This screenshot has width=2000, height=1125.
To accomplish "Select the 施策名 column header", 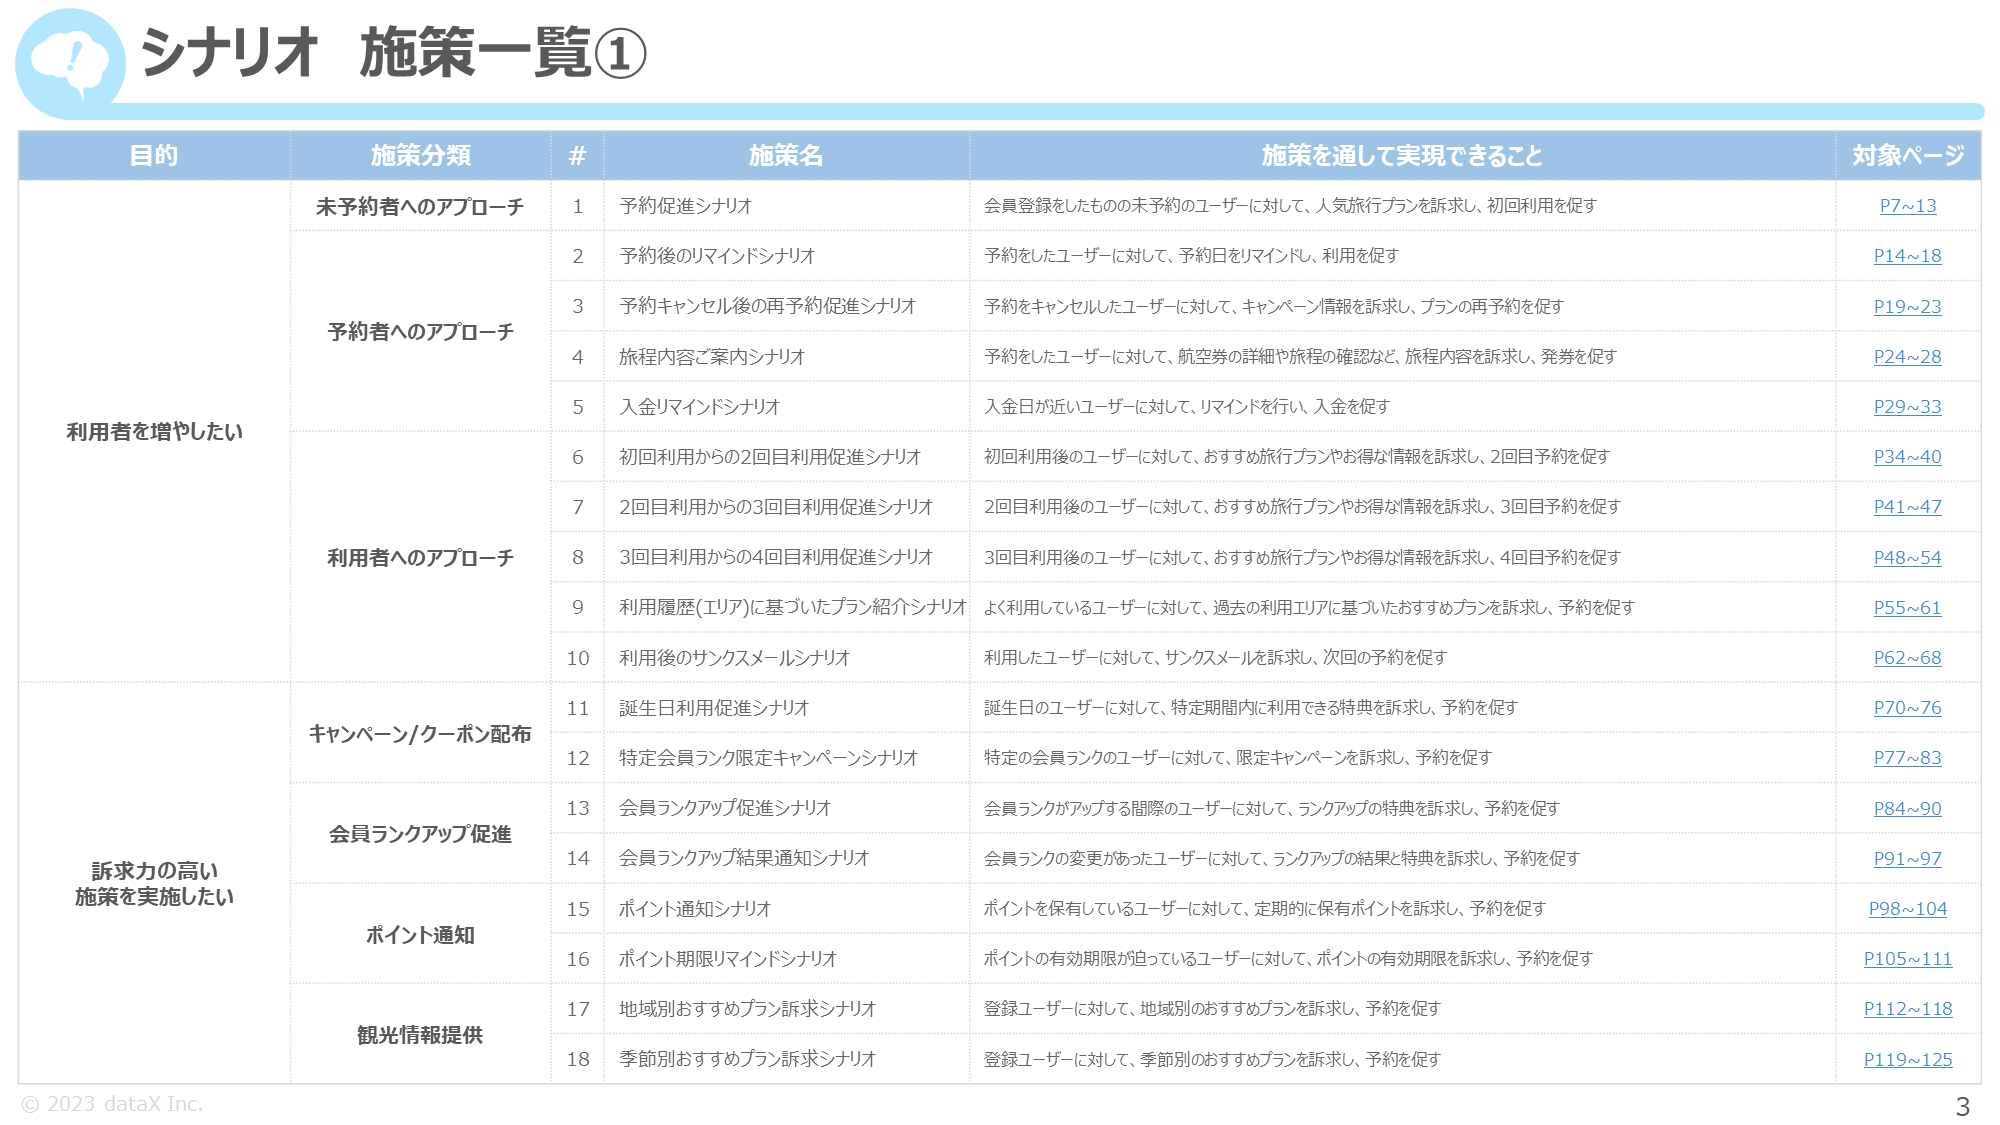I will point(786,156).
